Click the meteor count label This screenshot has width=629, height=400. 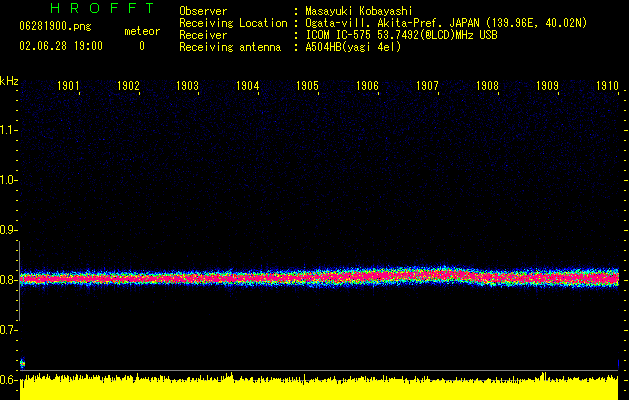pyautogui.click(x=141, y=31)
